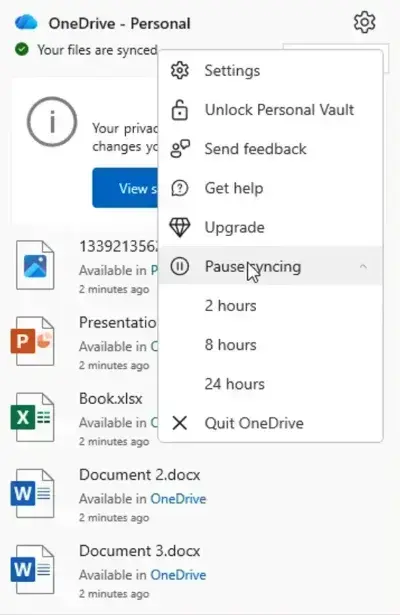Collapse the Pause syncing submenu chevron
400x615 pixels.
tap(363, 267)
